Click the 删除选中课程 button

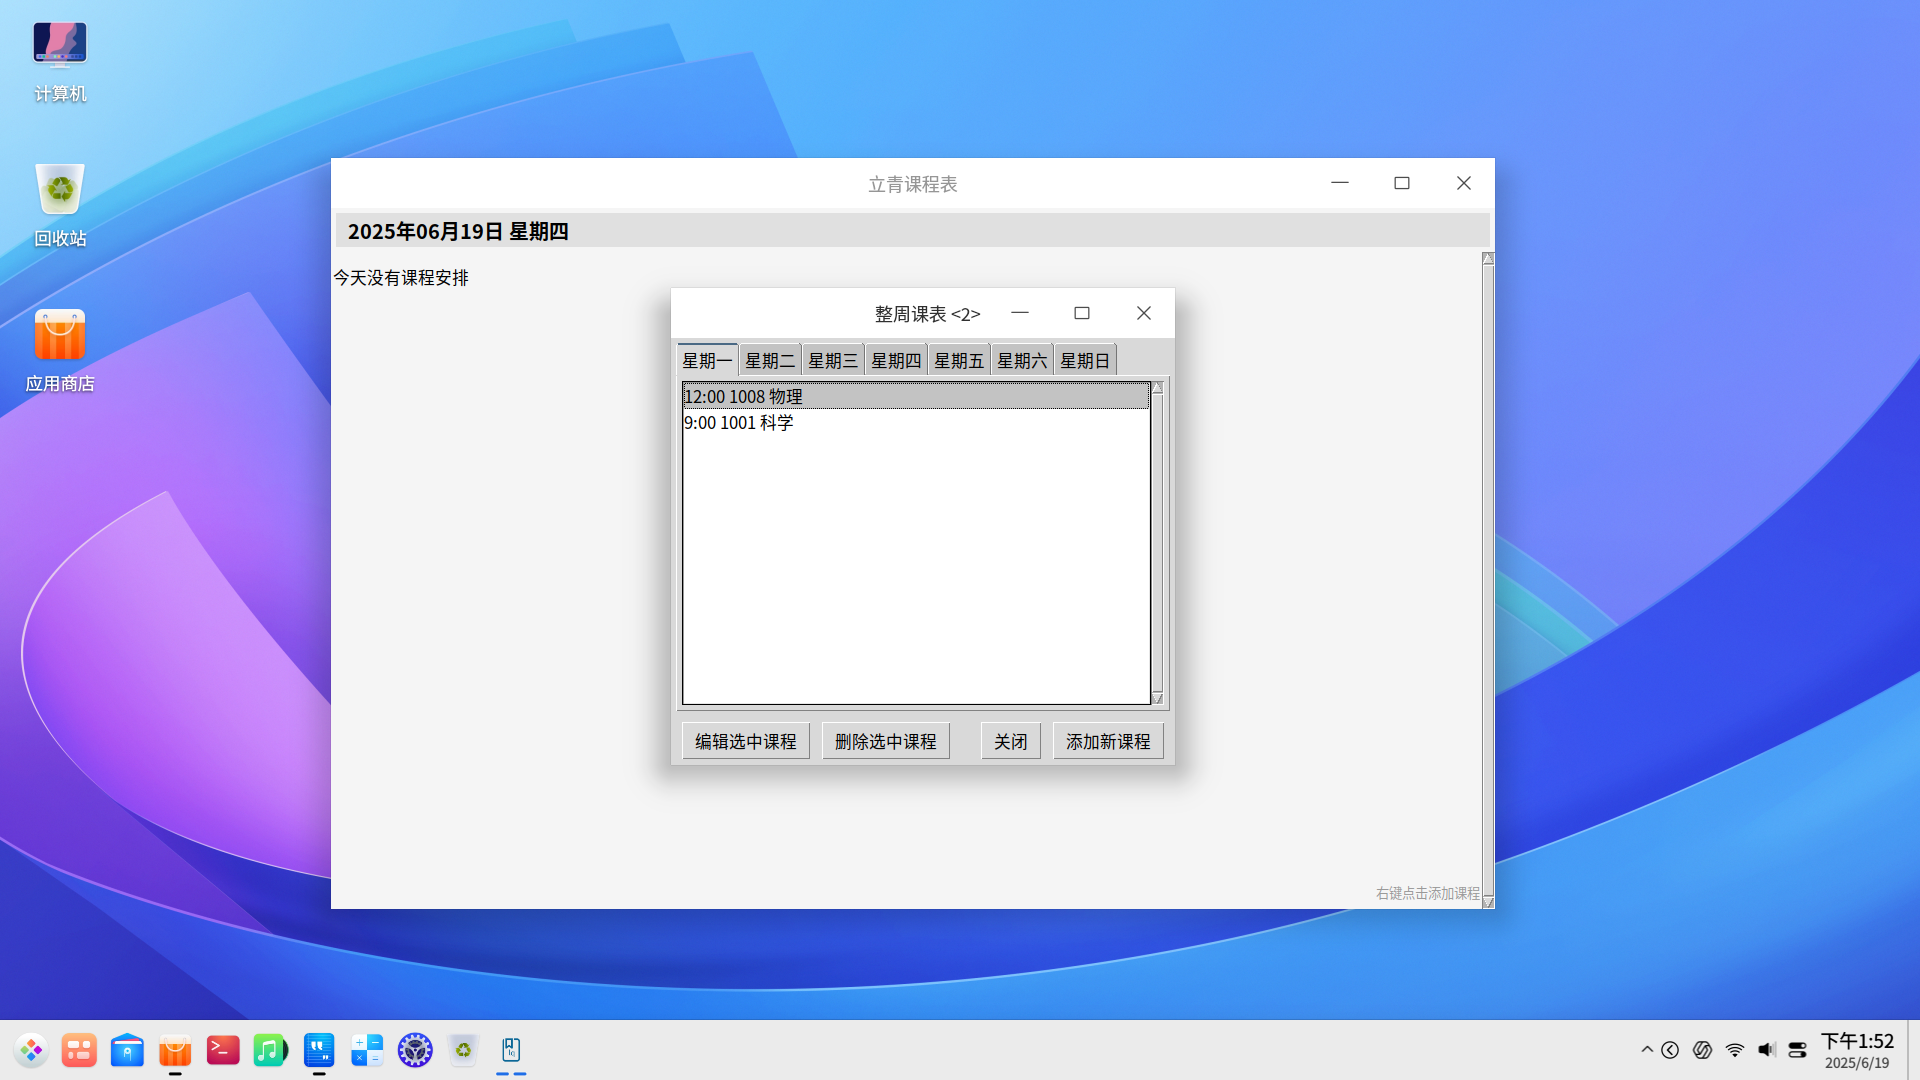886,741
